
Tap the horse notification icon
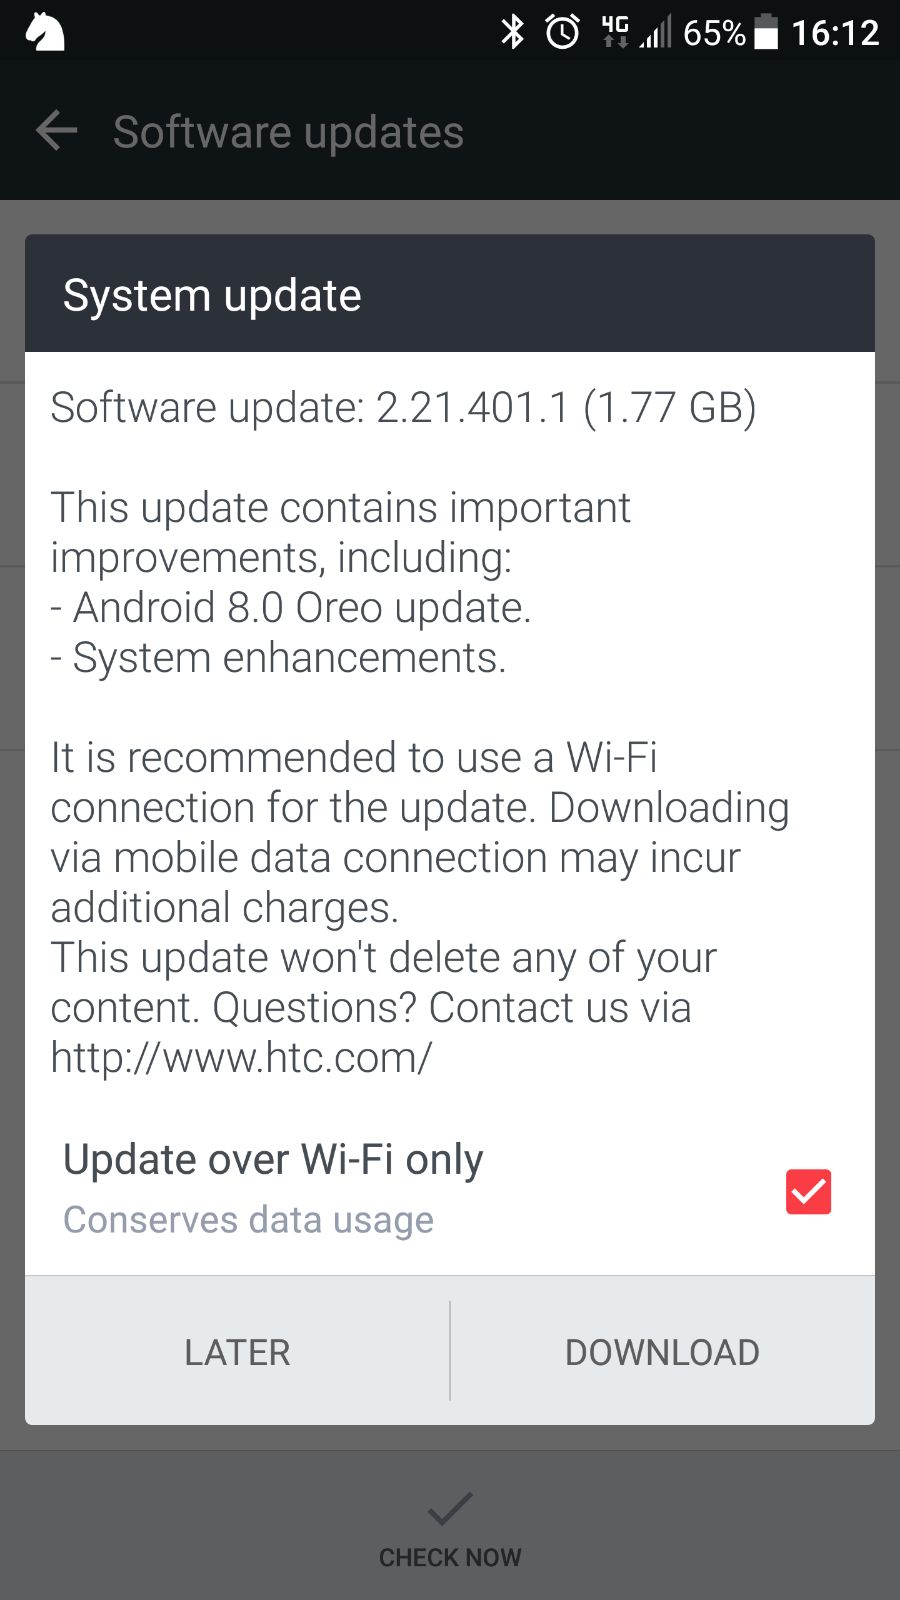click(x=45, y=31)
